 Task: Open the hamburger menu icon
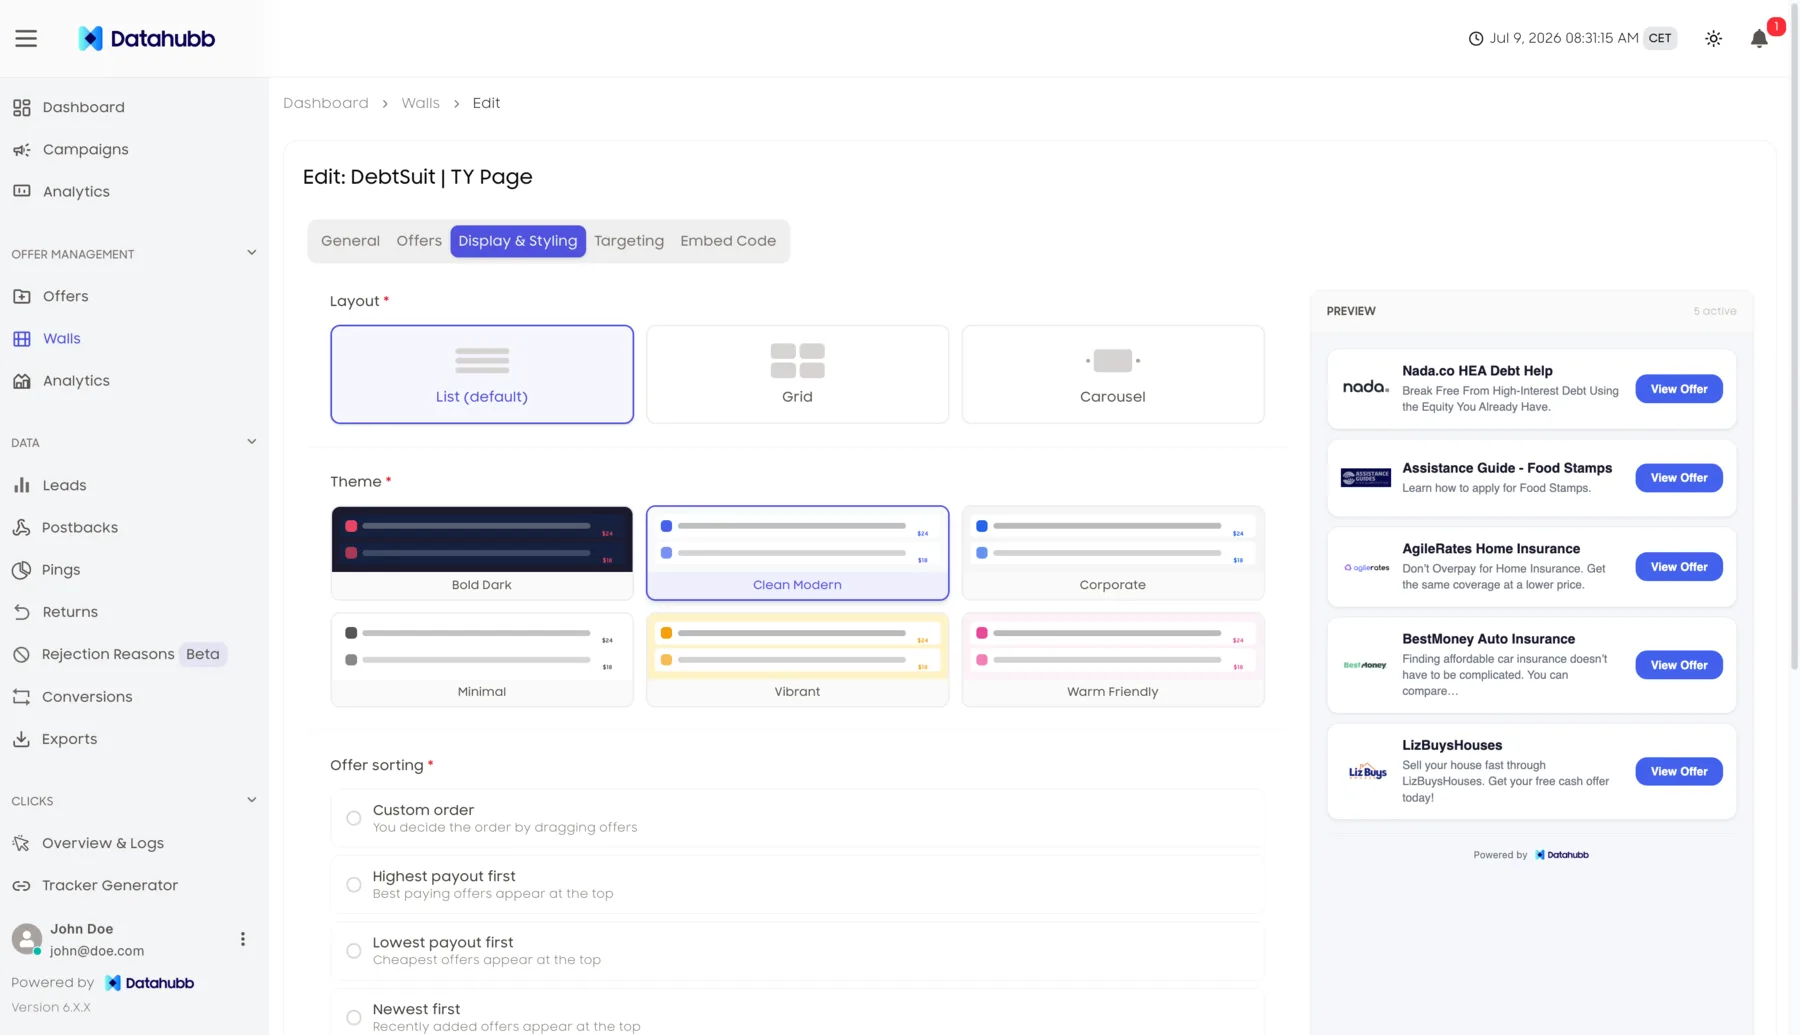pos(26,38)
